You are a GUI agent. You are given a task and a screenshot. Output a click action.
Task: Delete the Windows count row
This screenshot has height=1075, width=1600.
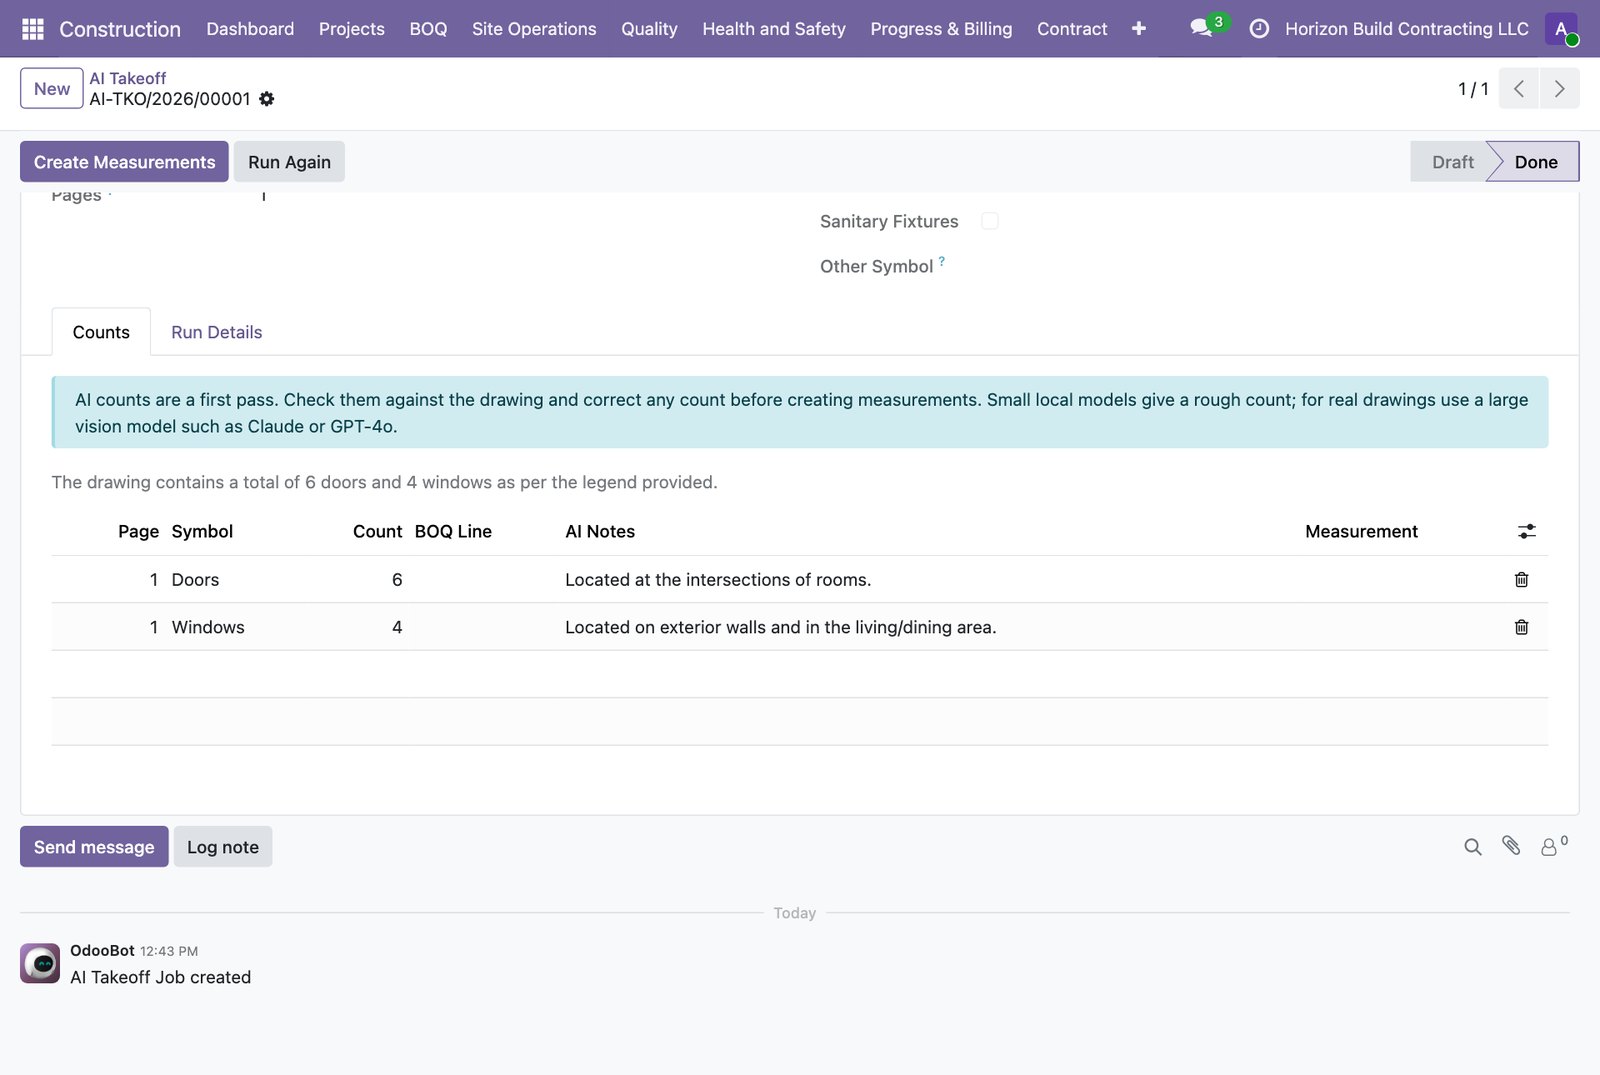coord(1521,627)
